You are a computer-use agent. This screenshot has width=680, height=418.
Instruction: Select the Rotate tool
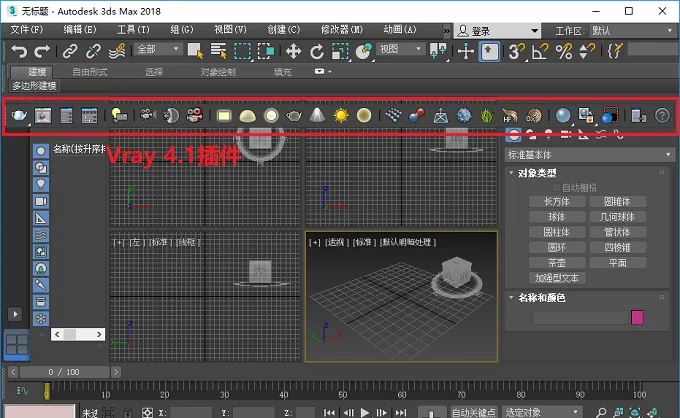pos(317,52)
